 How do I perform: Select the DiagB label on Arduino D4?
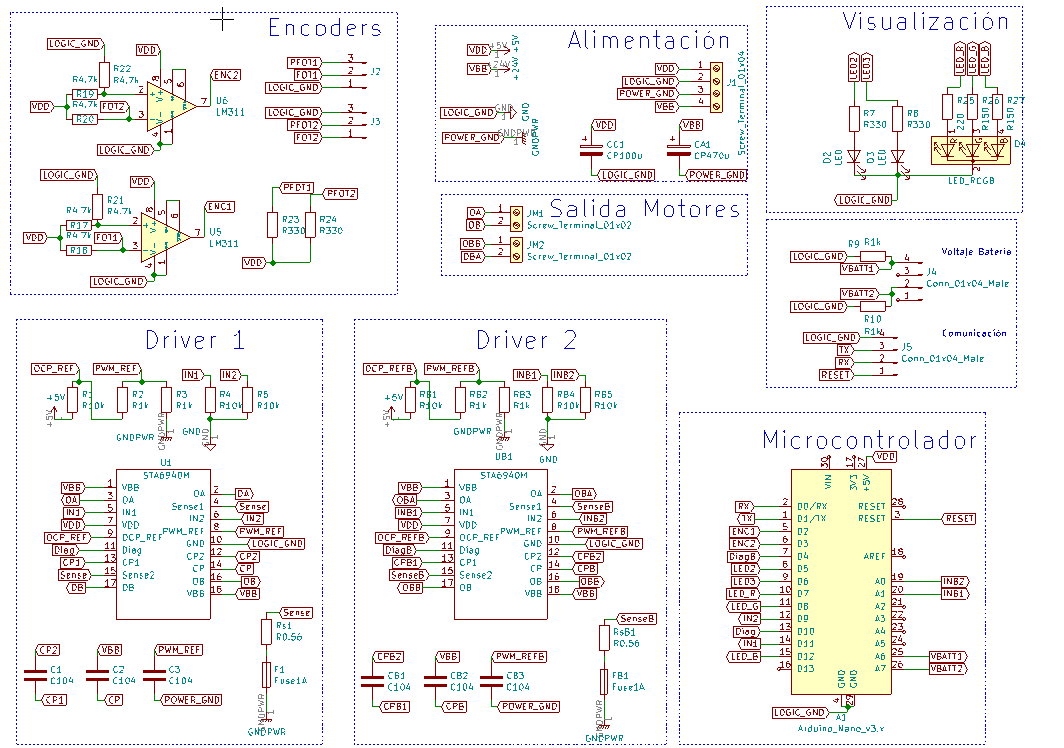(x=742, y=557)
